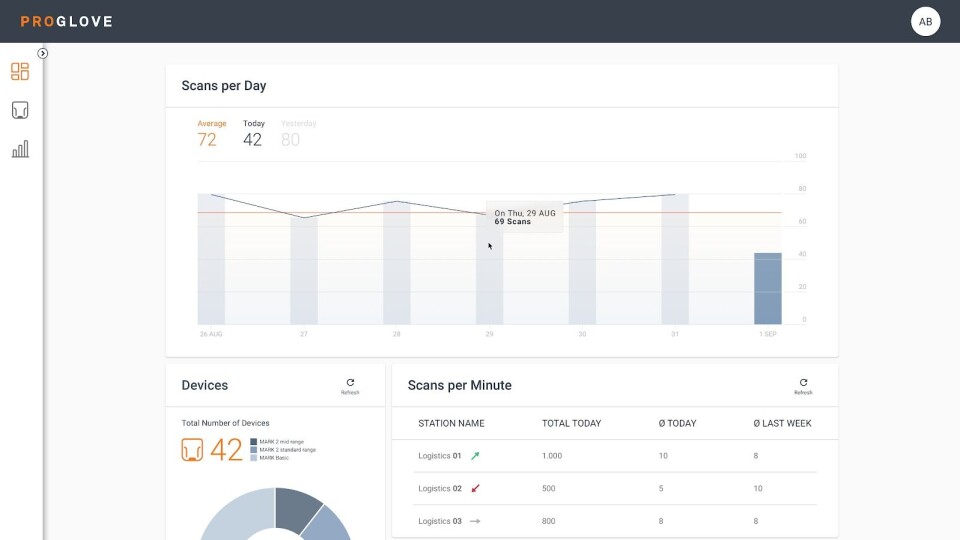Open the Logistics 01 station row
The width and height of the screenshot is (960, 540).
[x=440, y=456]
